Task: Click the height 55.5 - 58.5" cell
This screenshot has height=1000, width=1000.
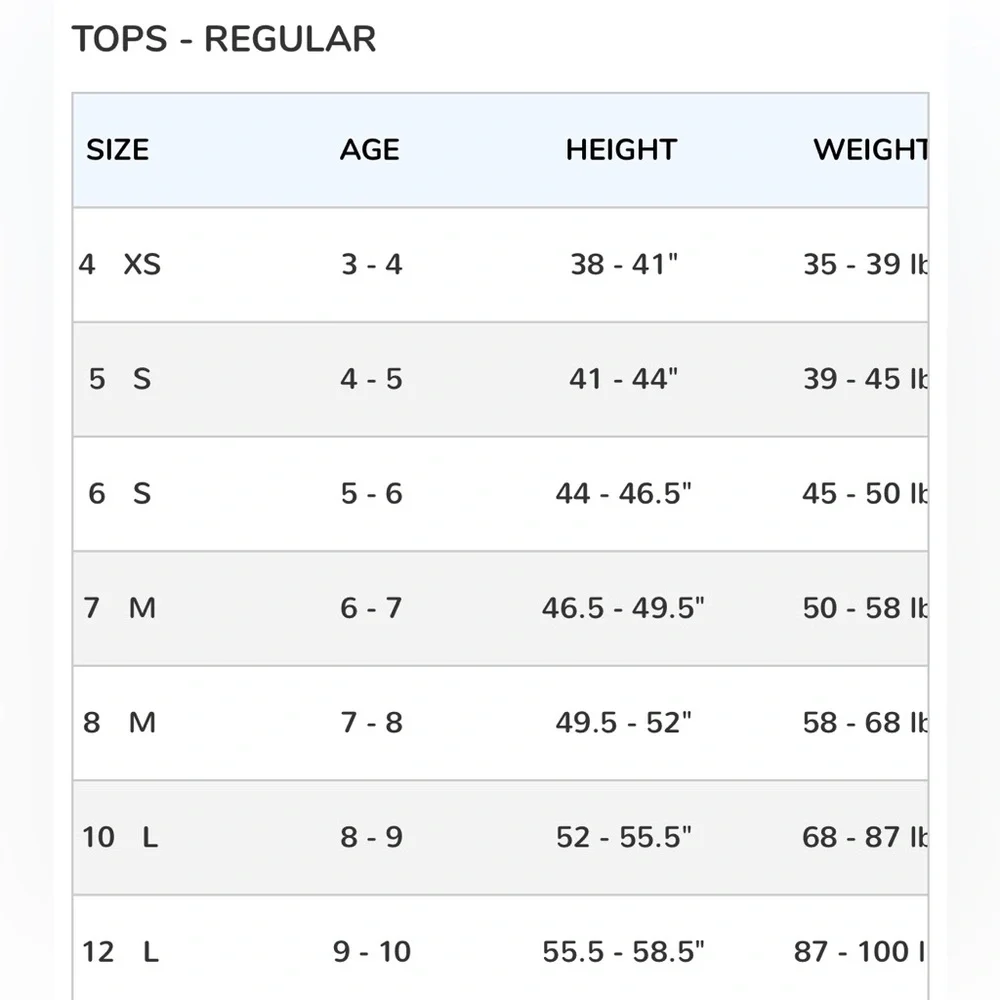Action: coord(624,952)
